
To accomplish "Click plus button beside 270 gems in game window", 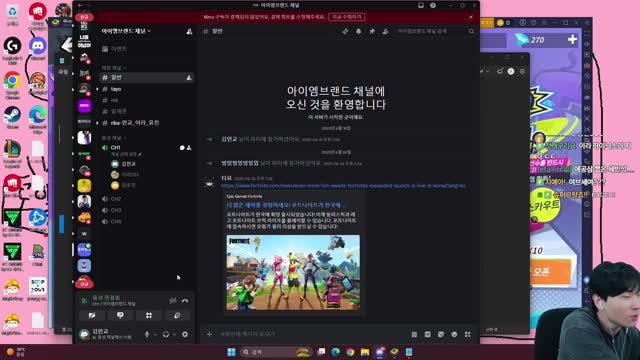I will [572, 39].
